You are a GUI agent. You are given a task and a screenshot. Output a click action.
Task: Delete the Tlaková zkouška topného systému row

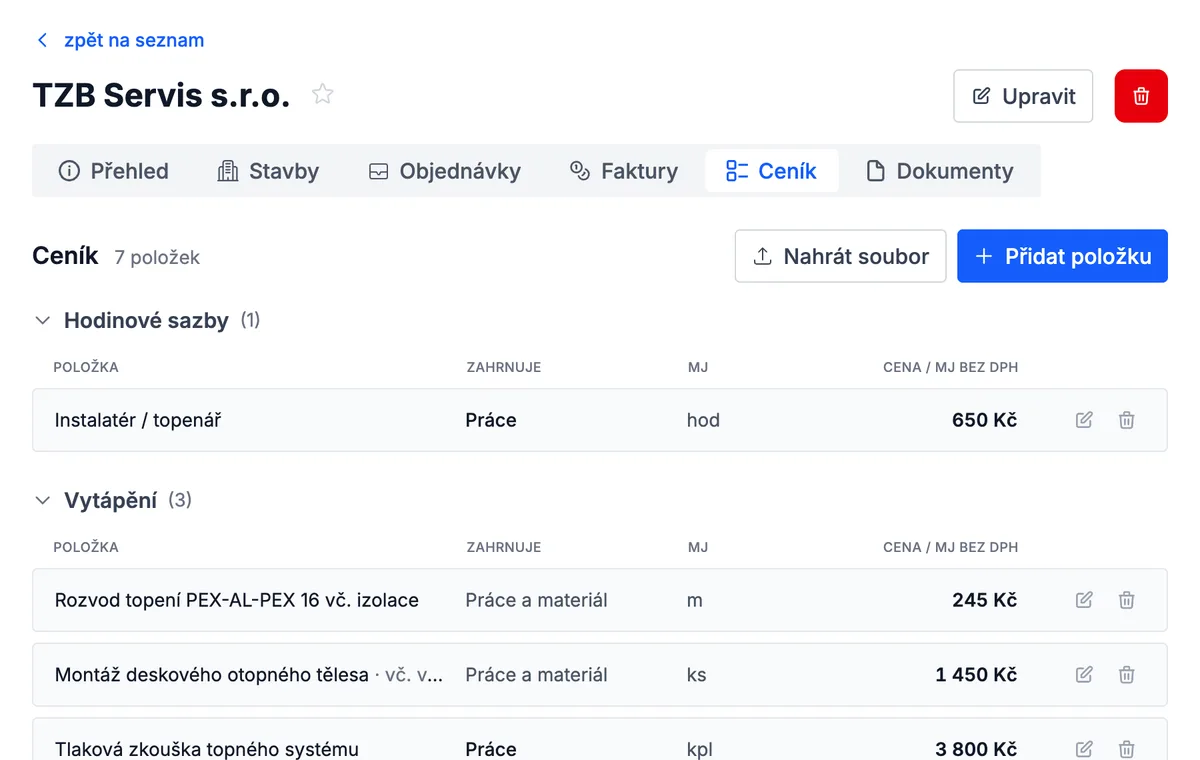(1127, 749)
